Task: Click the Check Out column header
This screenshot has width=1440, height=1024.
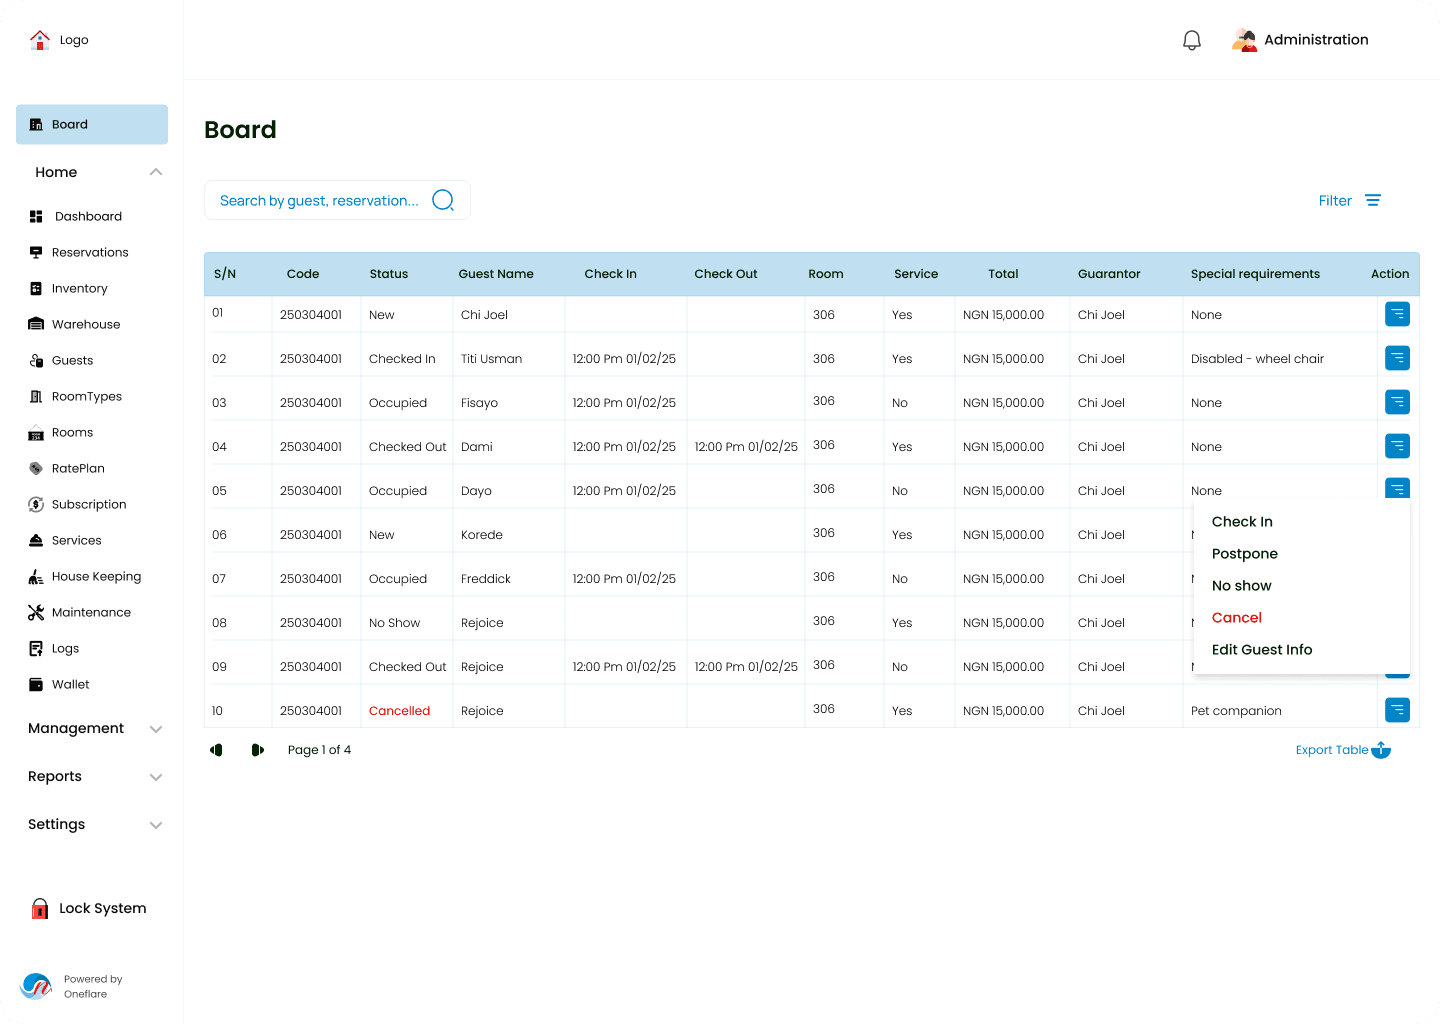Action: [x=725, y=274]
